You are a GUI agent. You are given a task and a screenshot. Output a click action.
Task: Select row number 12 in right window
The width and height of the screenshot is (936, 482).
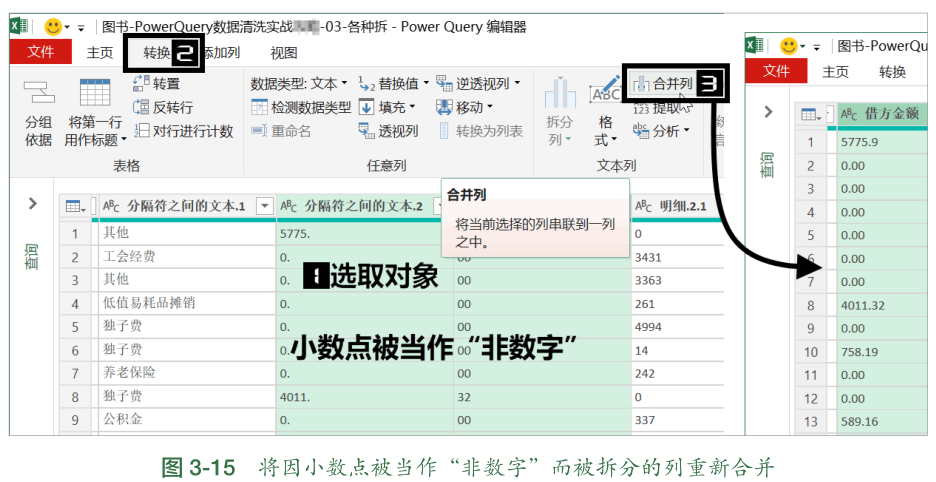click(811, 398)
